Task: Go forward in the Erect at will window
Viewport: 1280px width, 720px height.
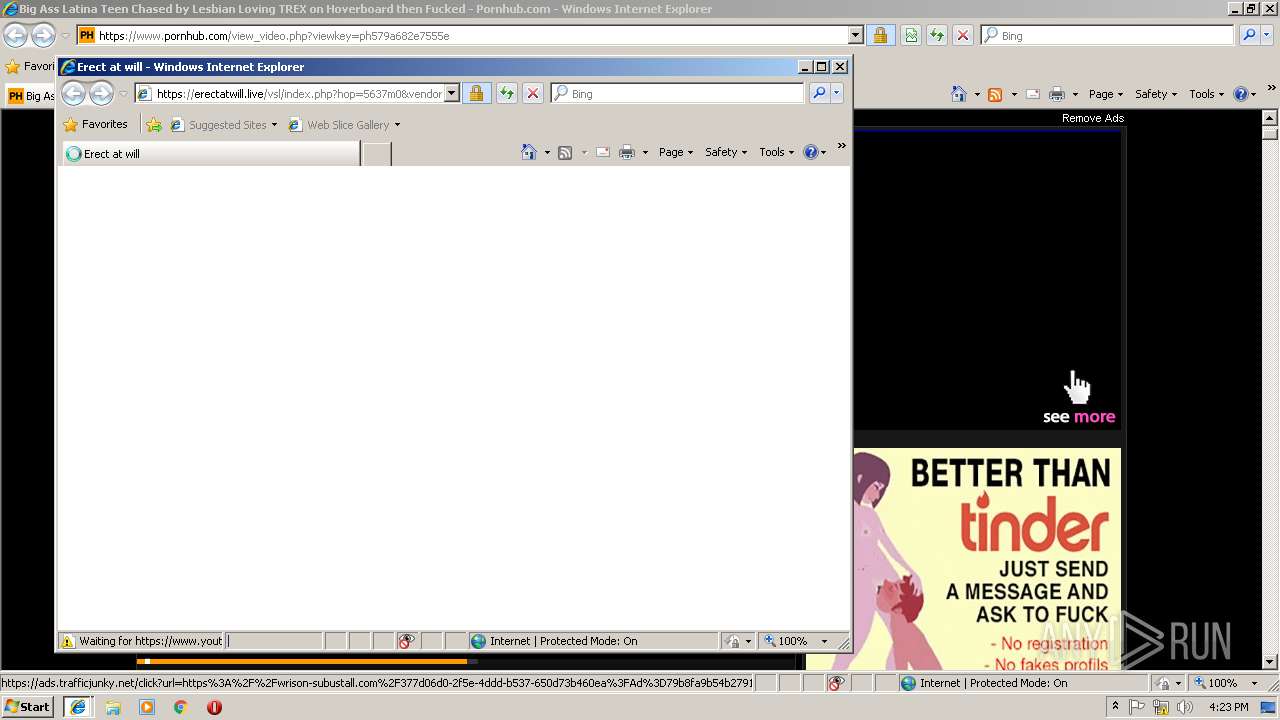Action: click(101, 93)
